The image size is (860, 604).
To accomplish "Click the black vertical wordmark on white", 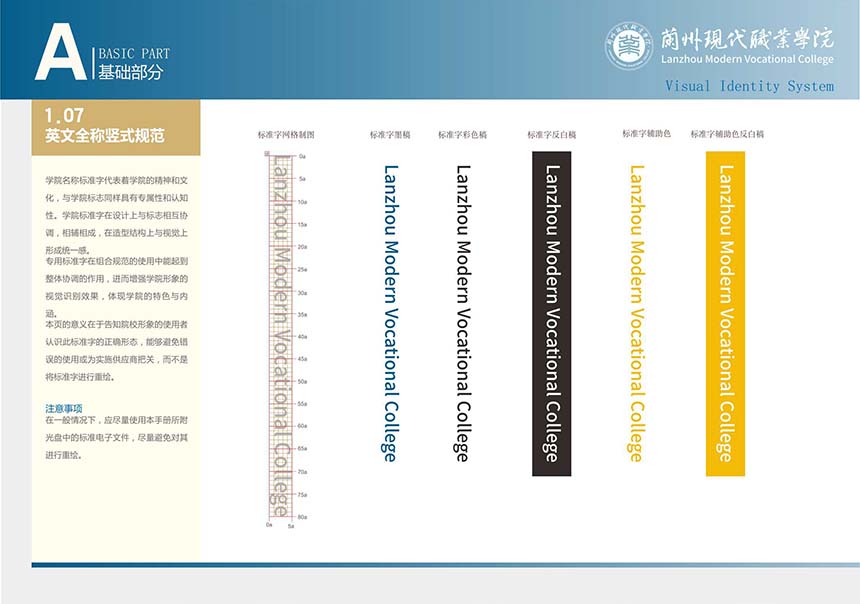I will coord(463,313).
